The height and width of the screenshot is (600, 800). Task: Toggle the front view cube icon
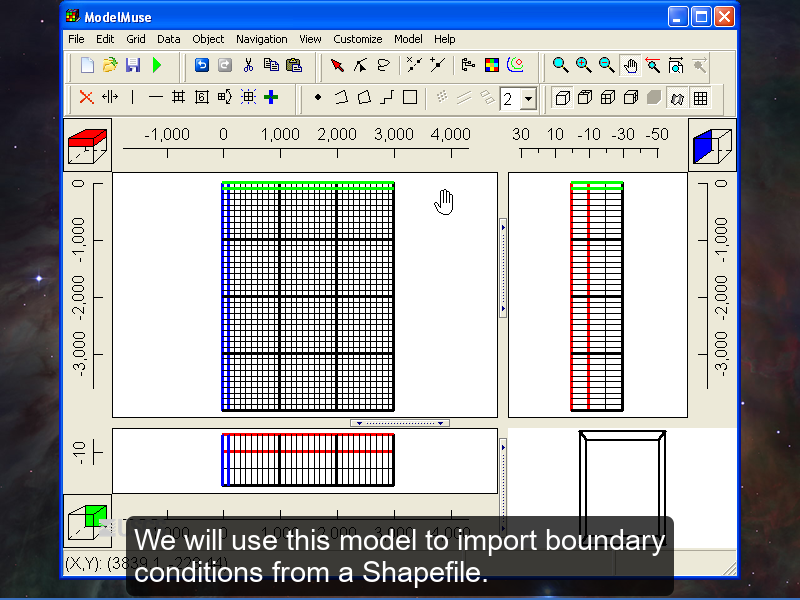[x=585, y=97]
